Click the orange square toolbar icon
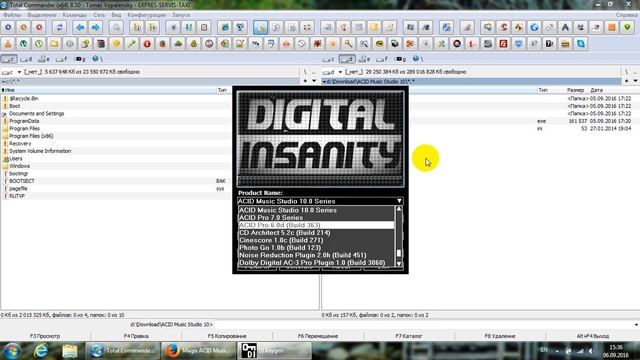Viewport: 640px width, 360px height. (612, 27)
